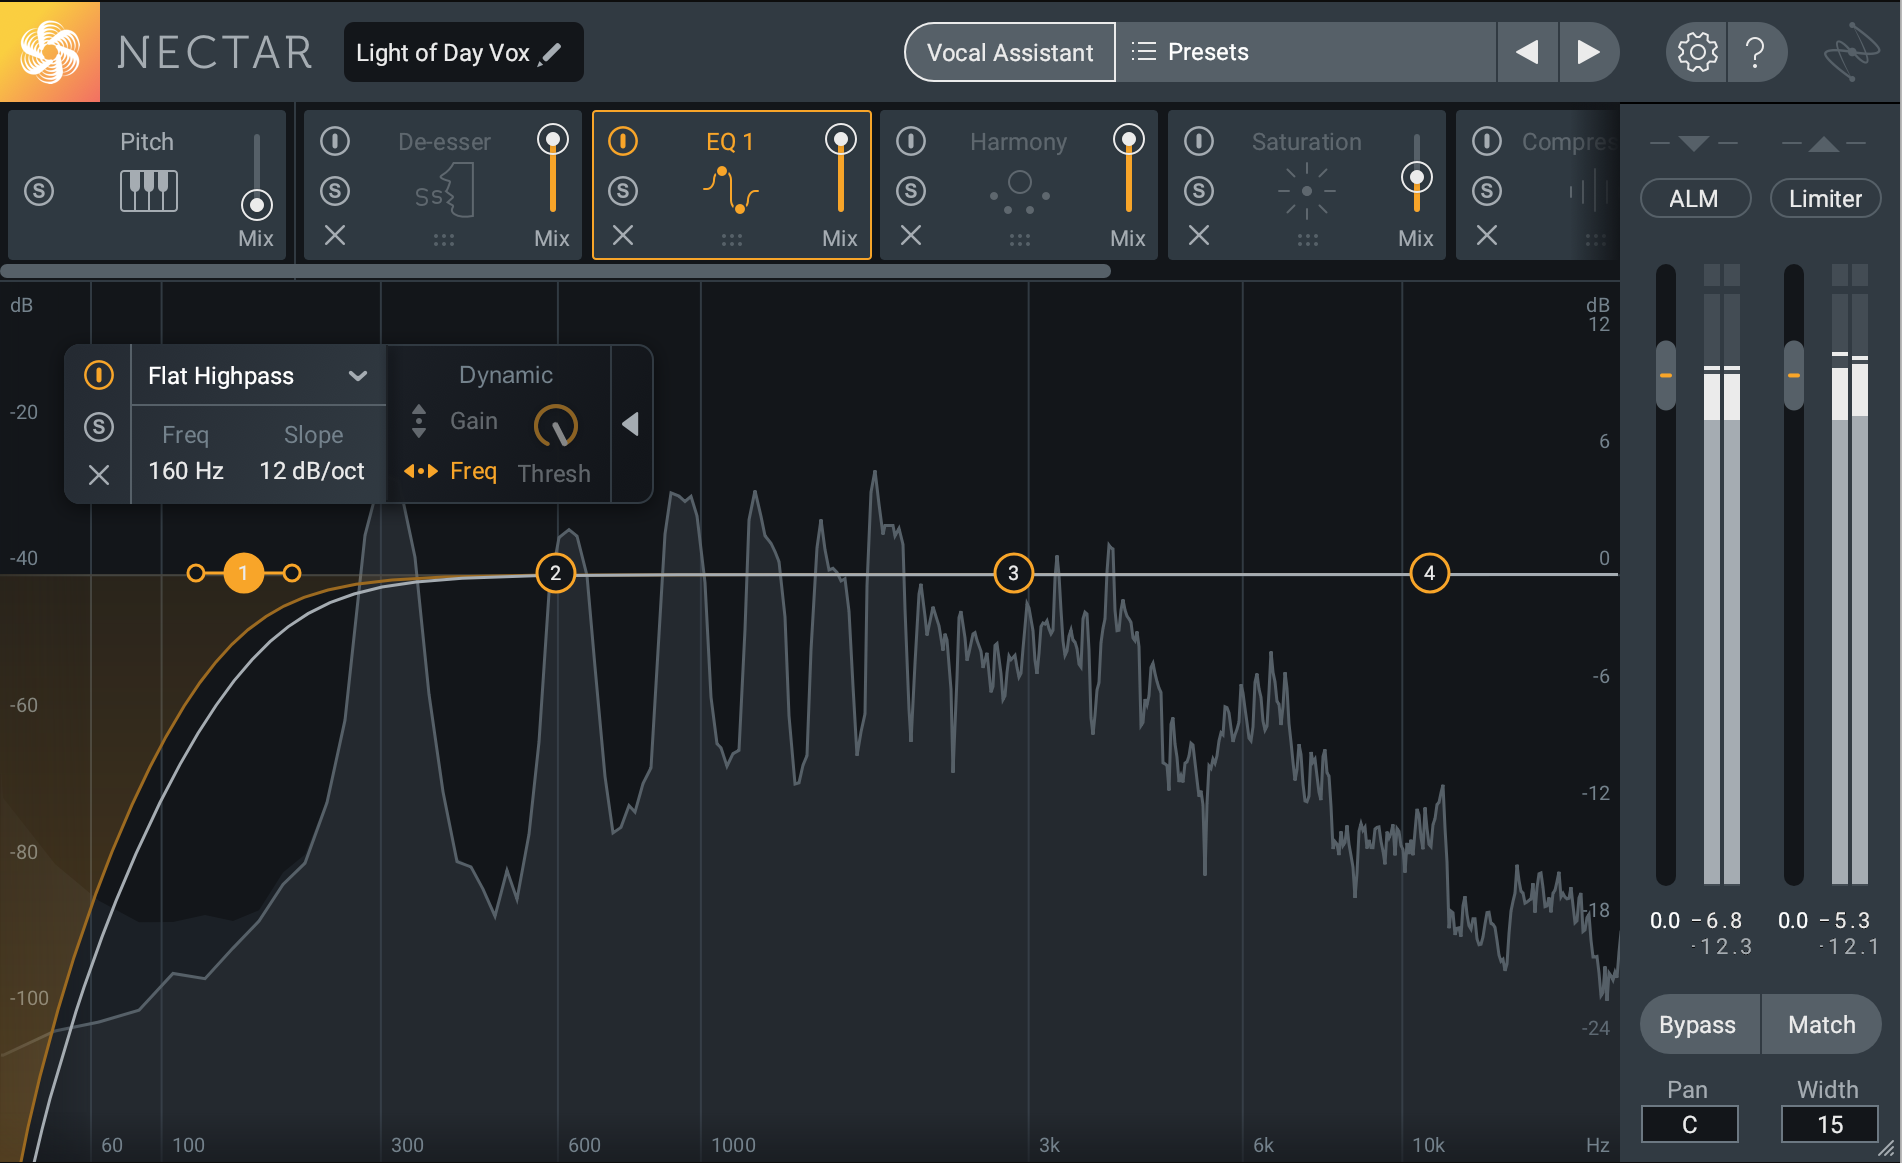Screen dimensions: 1902x1163
Task: Grab the EQ 1 module drag handle dots
Action: [732, 240]
